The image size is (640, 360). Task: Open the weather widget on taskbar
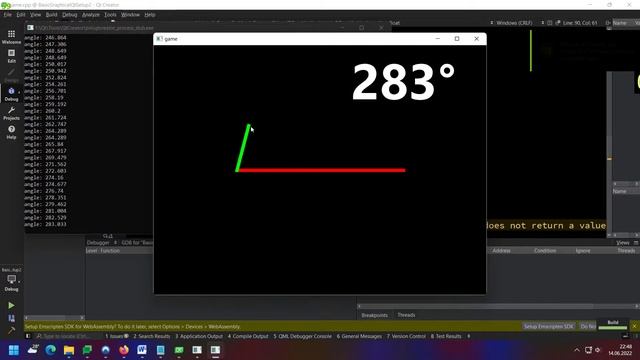[x=32, y=350]
